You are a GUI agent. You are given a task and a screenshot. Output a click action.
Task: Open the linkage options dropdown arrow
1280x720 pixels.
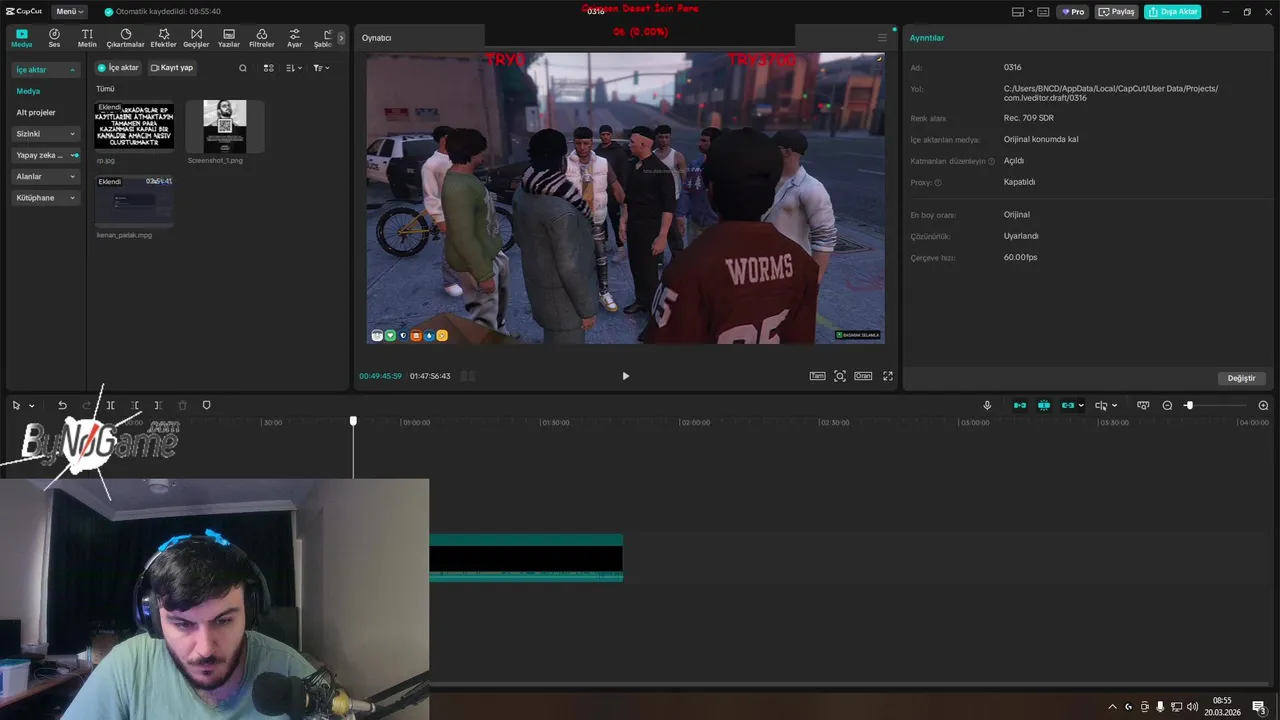1081,406
